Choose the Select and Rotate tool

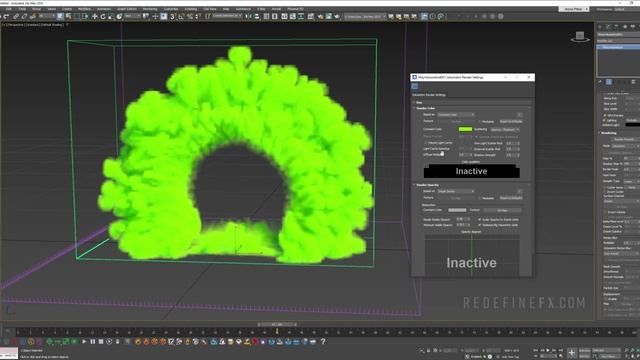click(x=103, y=16)
